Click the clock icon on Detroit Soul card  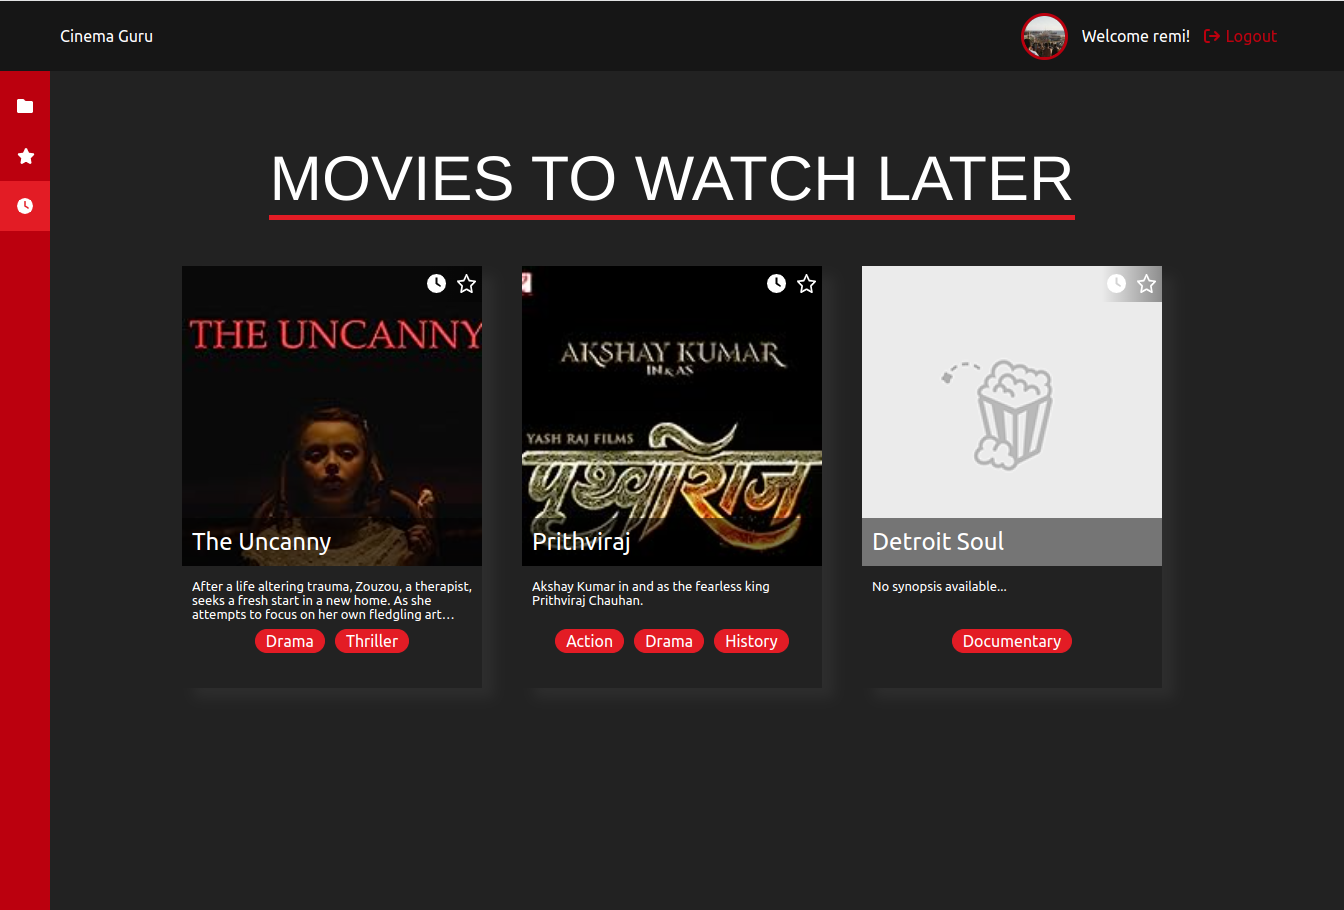tap(1116, 283)
